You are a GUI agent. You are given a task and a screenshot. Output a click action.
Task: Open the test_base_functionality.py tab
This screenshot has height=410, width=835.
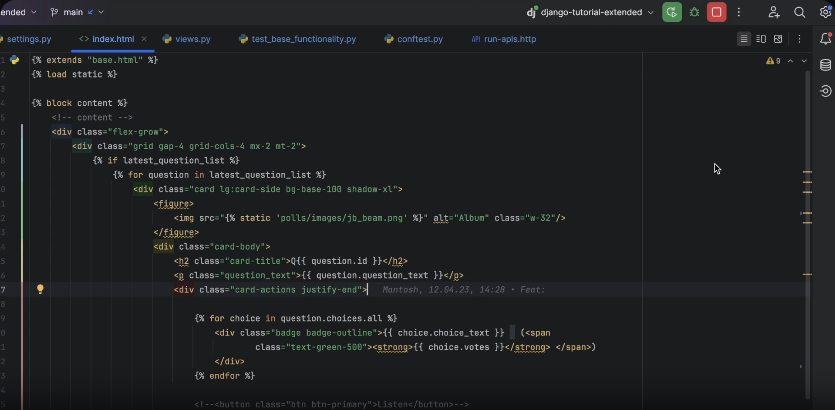click(x=303, y=39)
